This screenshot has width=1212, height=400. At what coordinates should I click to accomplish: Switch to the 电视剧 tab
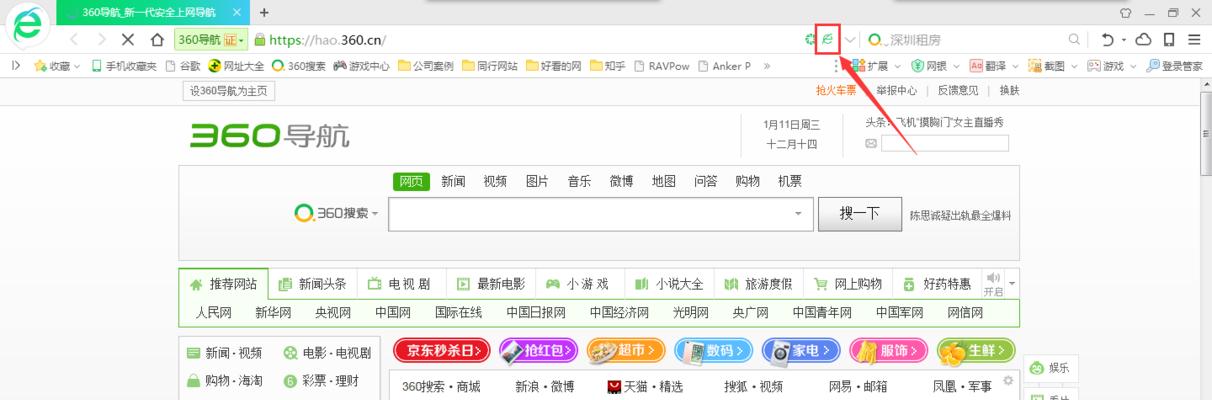[x=402, y=284]
